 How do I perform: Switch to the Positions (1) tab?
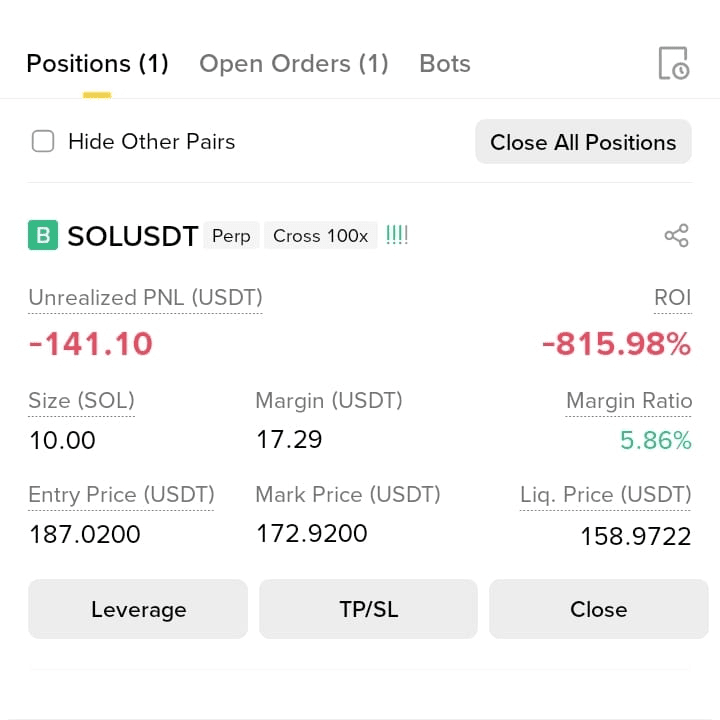[97, 63]
